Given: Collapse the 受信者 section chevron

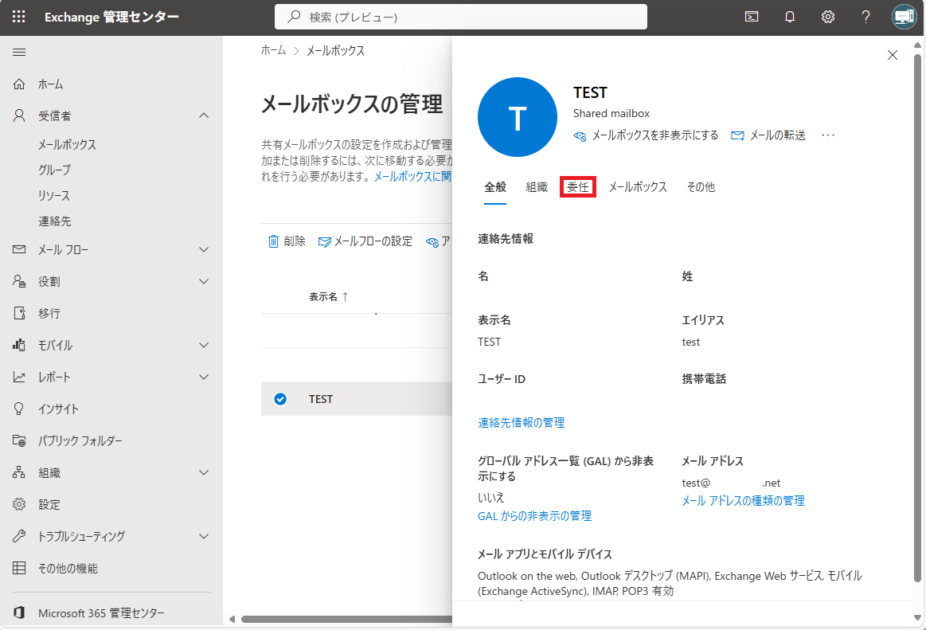Looking at the screenshot, I should pyautogui.click(x=204, y=116).
